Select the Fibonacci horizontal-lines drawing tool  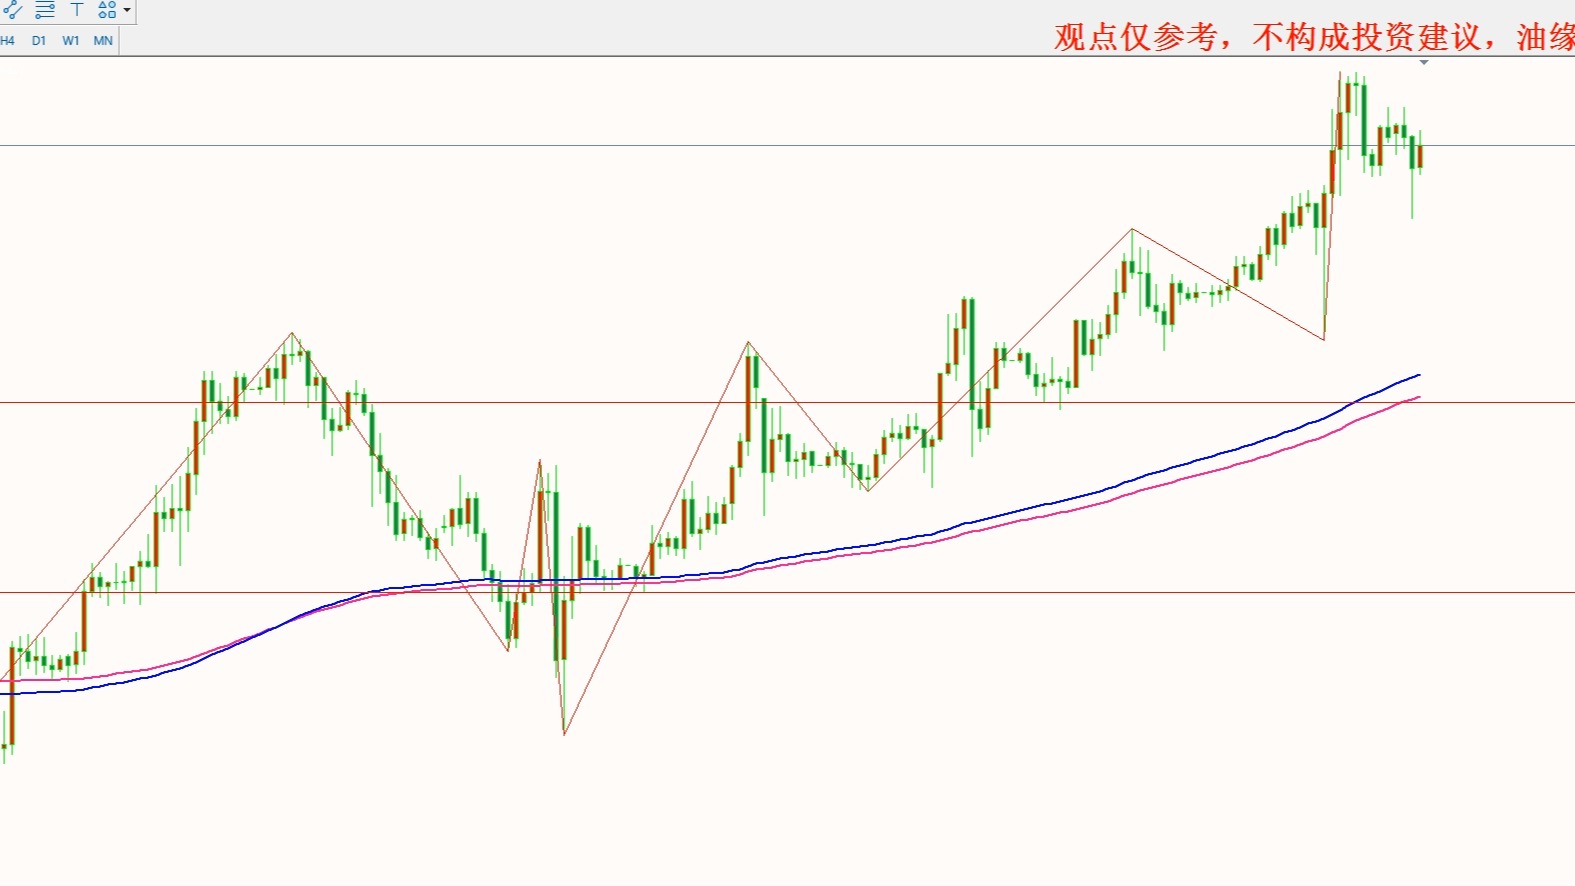click(45, 10)
